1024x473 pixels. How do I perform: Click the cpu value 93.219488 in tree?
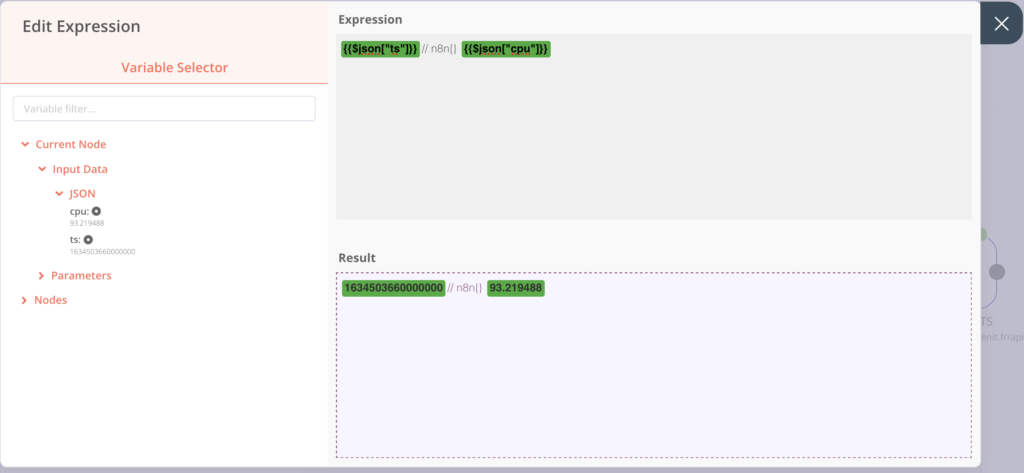pyautogui.click(x=87, y=223)
